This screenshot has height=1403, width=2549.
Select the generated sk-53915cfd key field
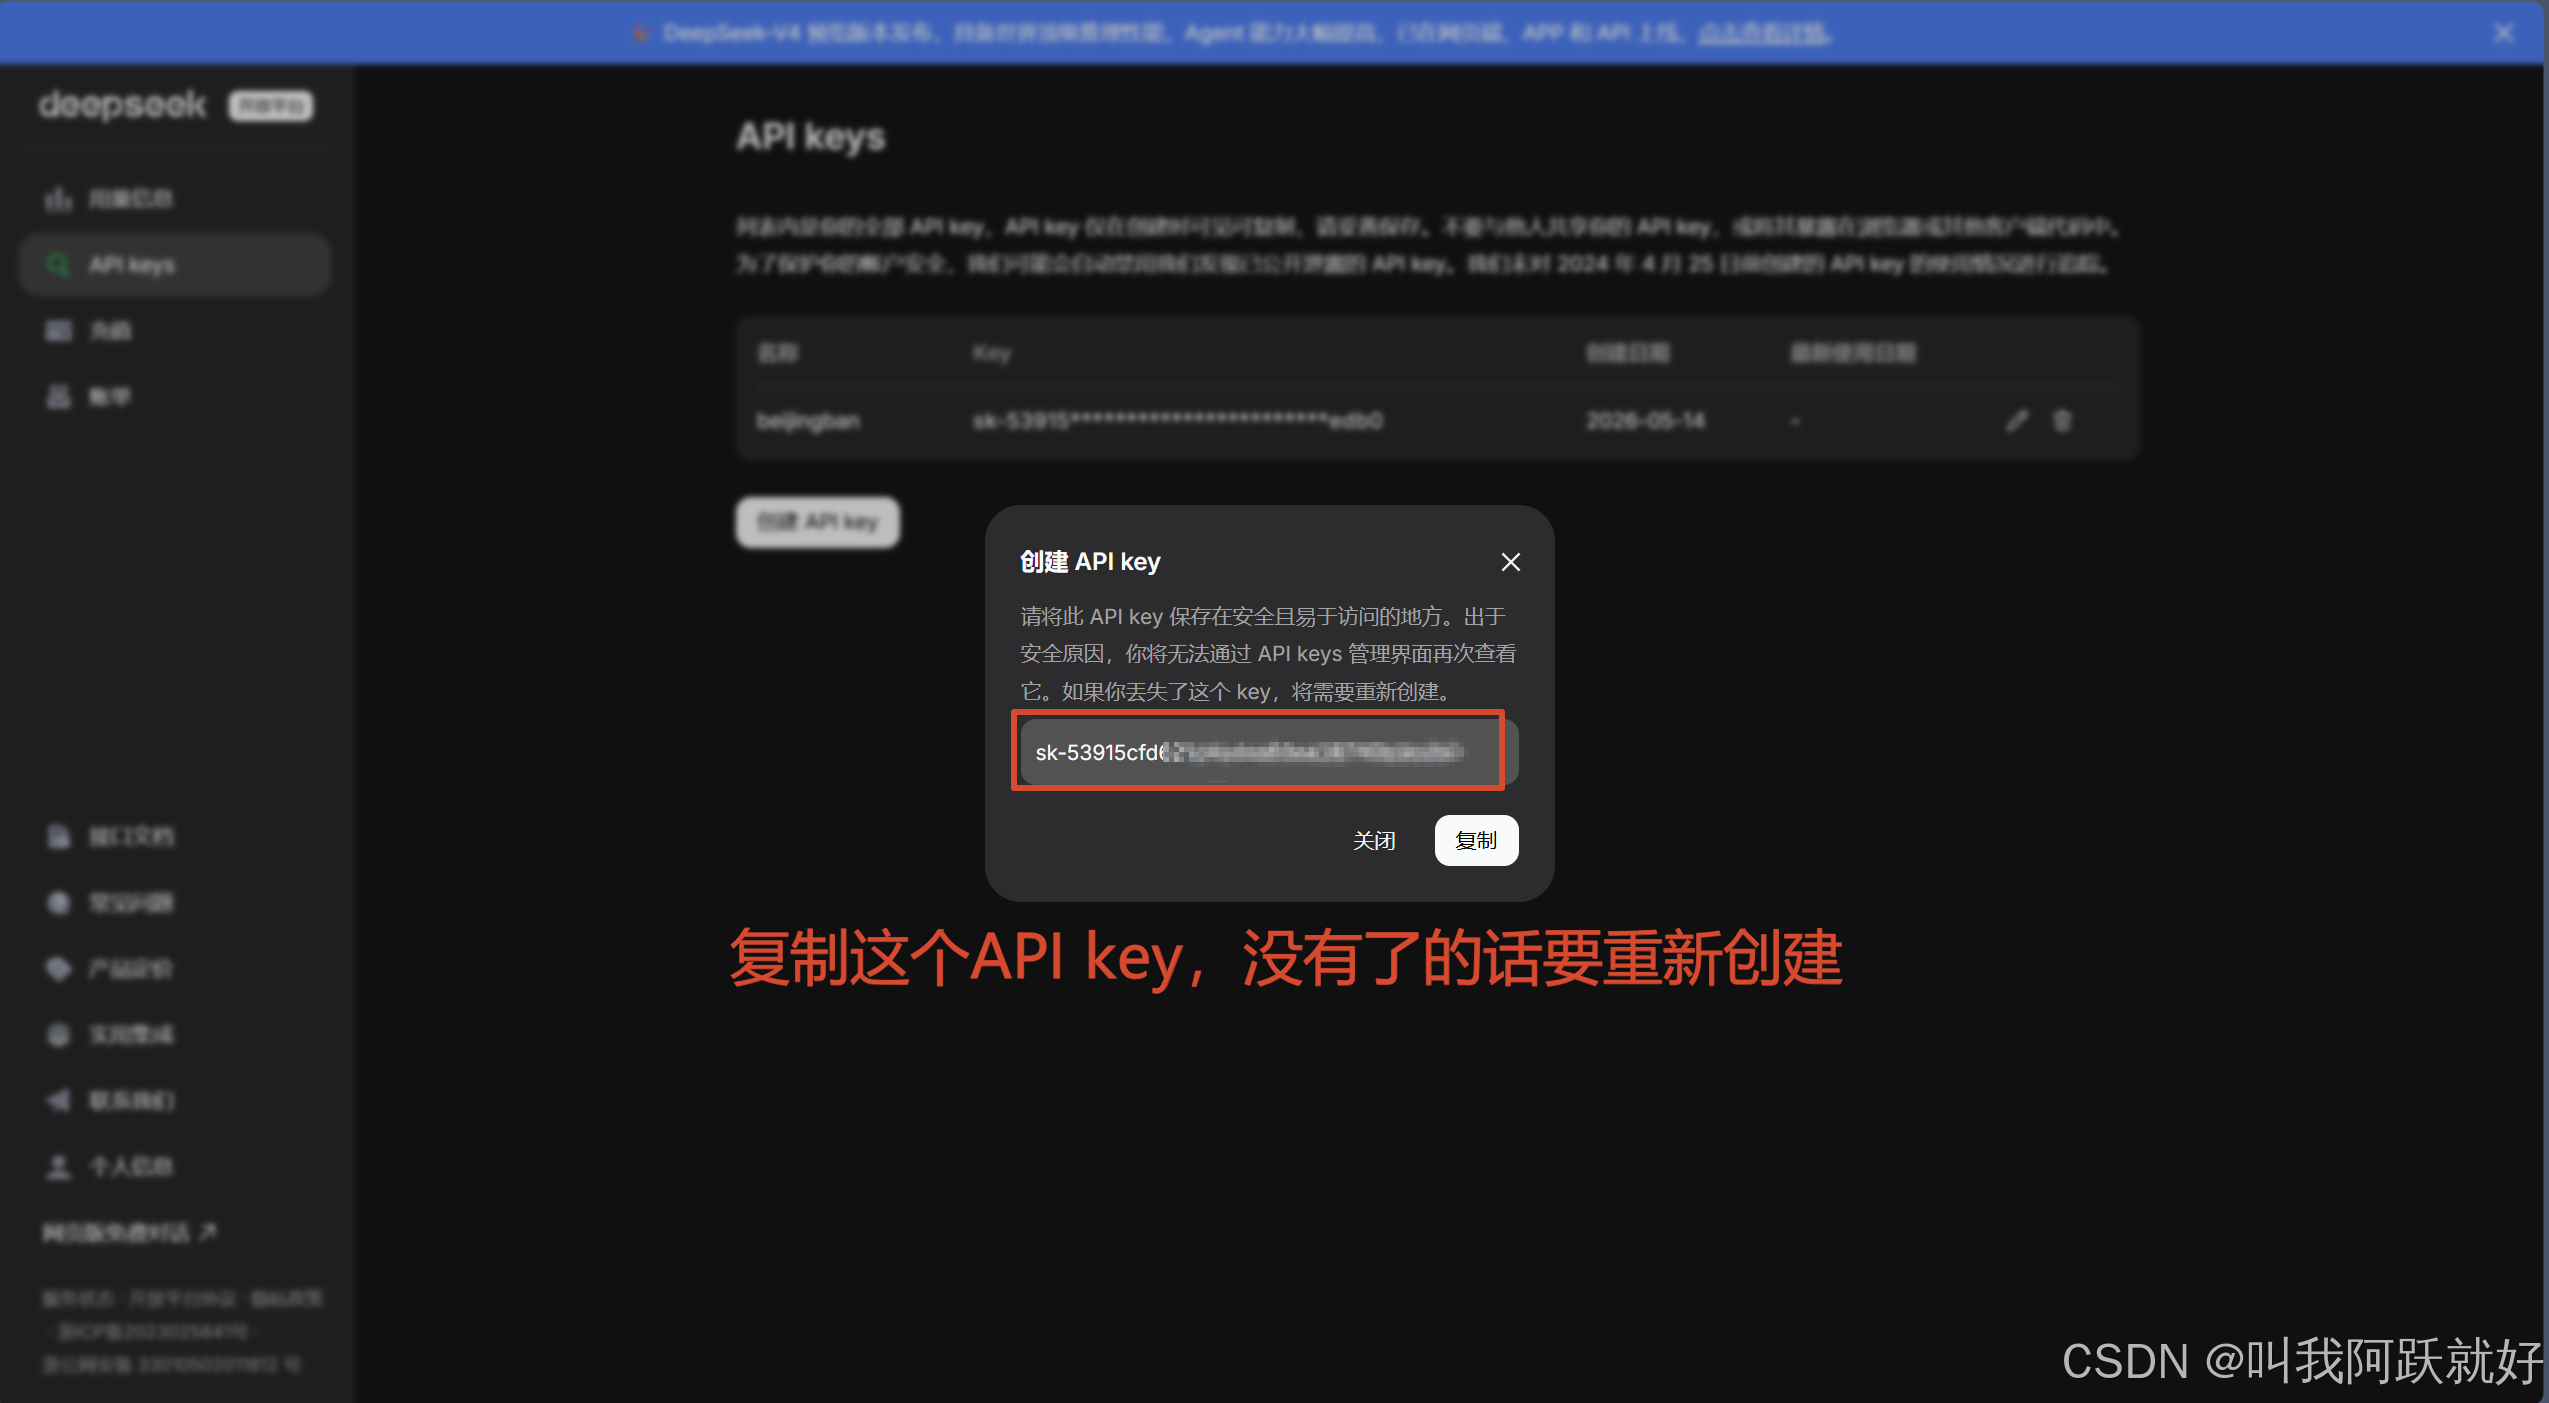coord(1268,752)
